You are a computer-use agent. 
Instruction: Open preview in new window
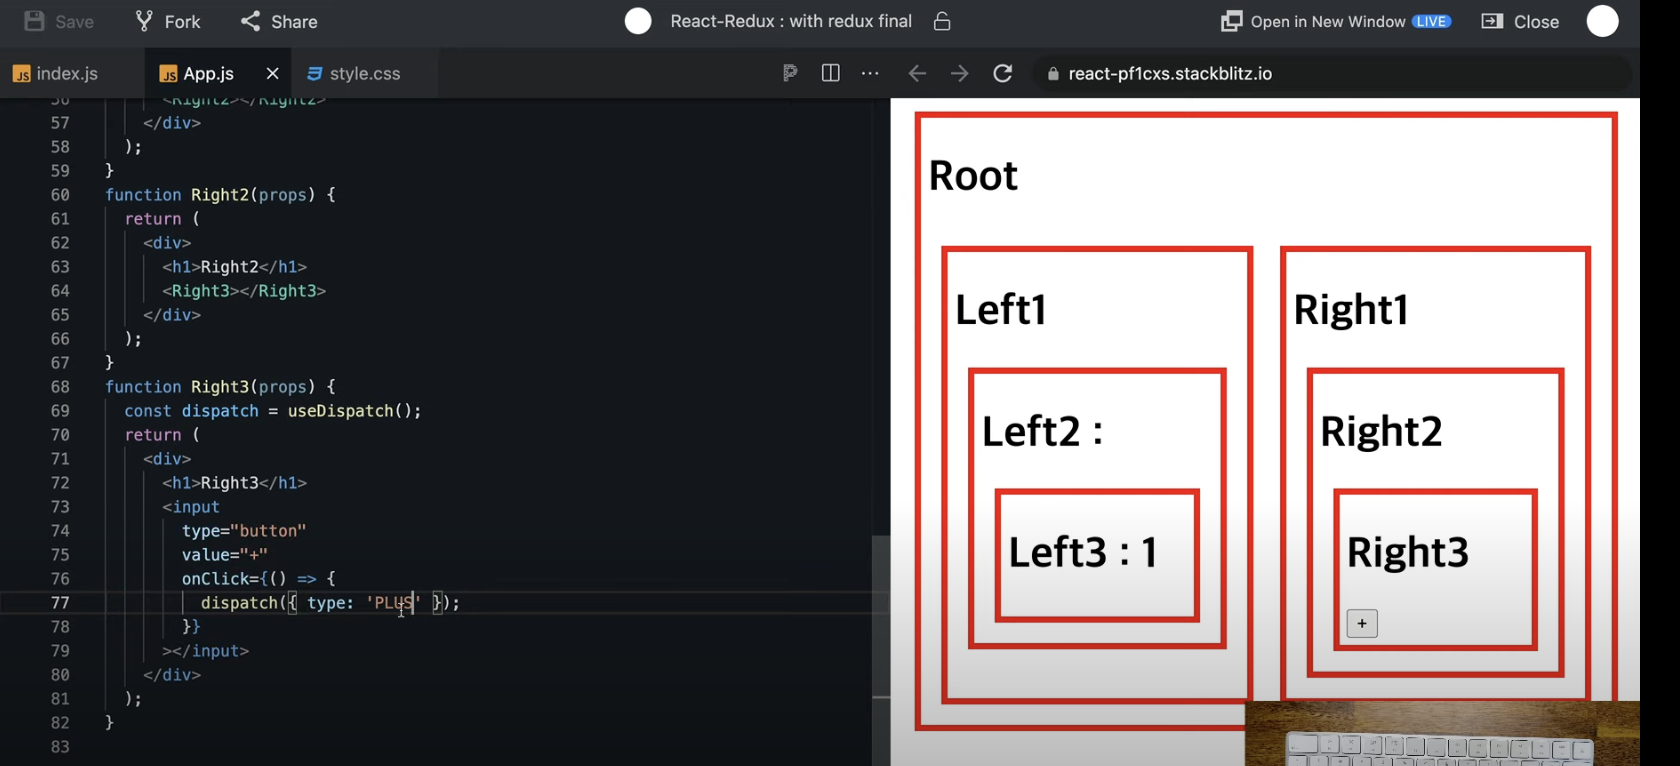(1336, 22)
